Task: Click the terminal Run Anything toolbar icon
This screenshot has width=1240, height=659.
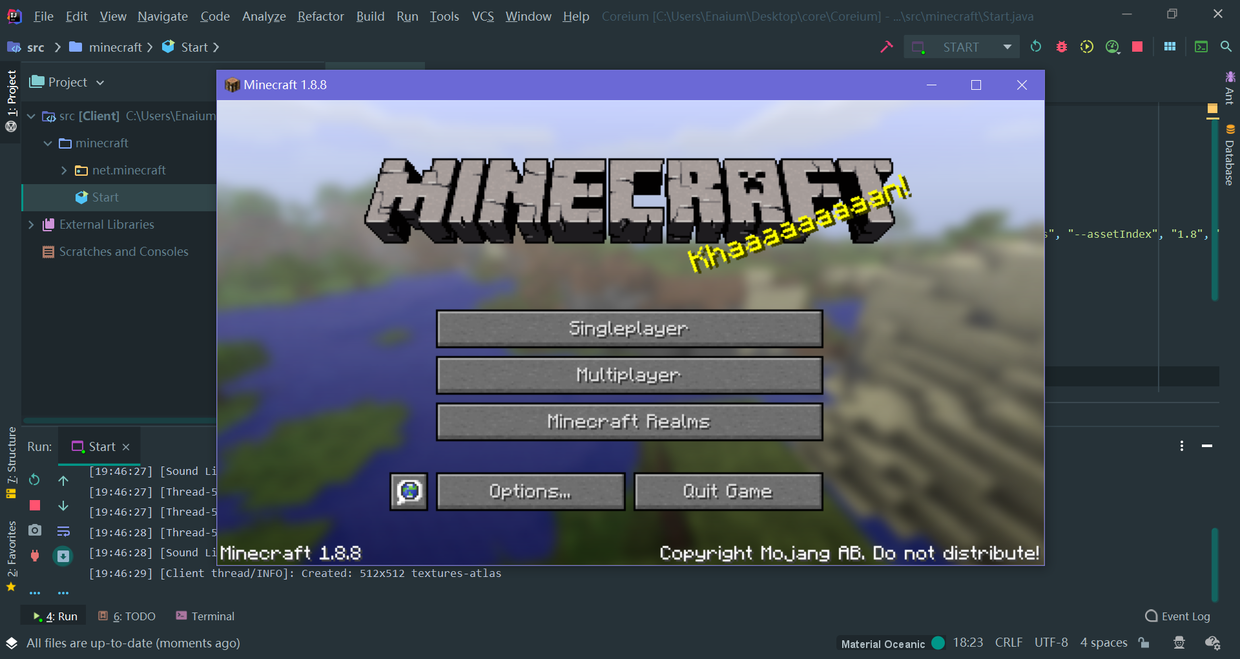Action: 1201,47
